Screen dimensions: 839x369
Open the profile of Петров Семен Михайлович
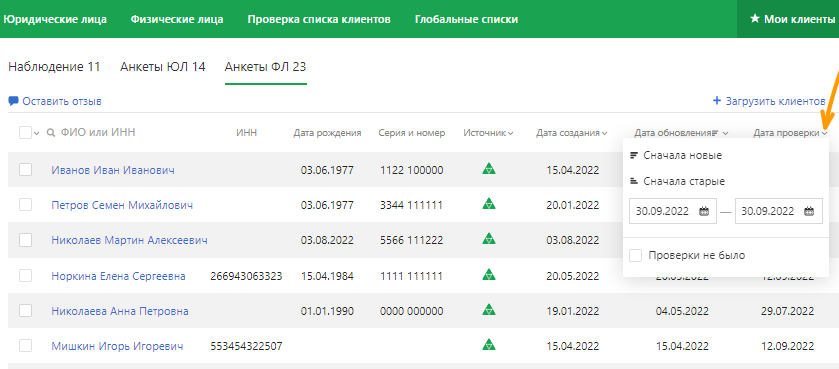[122, 205]
